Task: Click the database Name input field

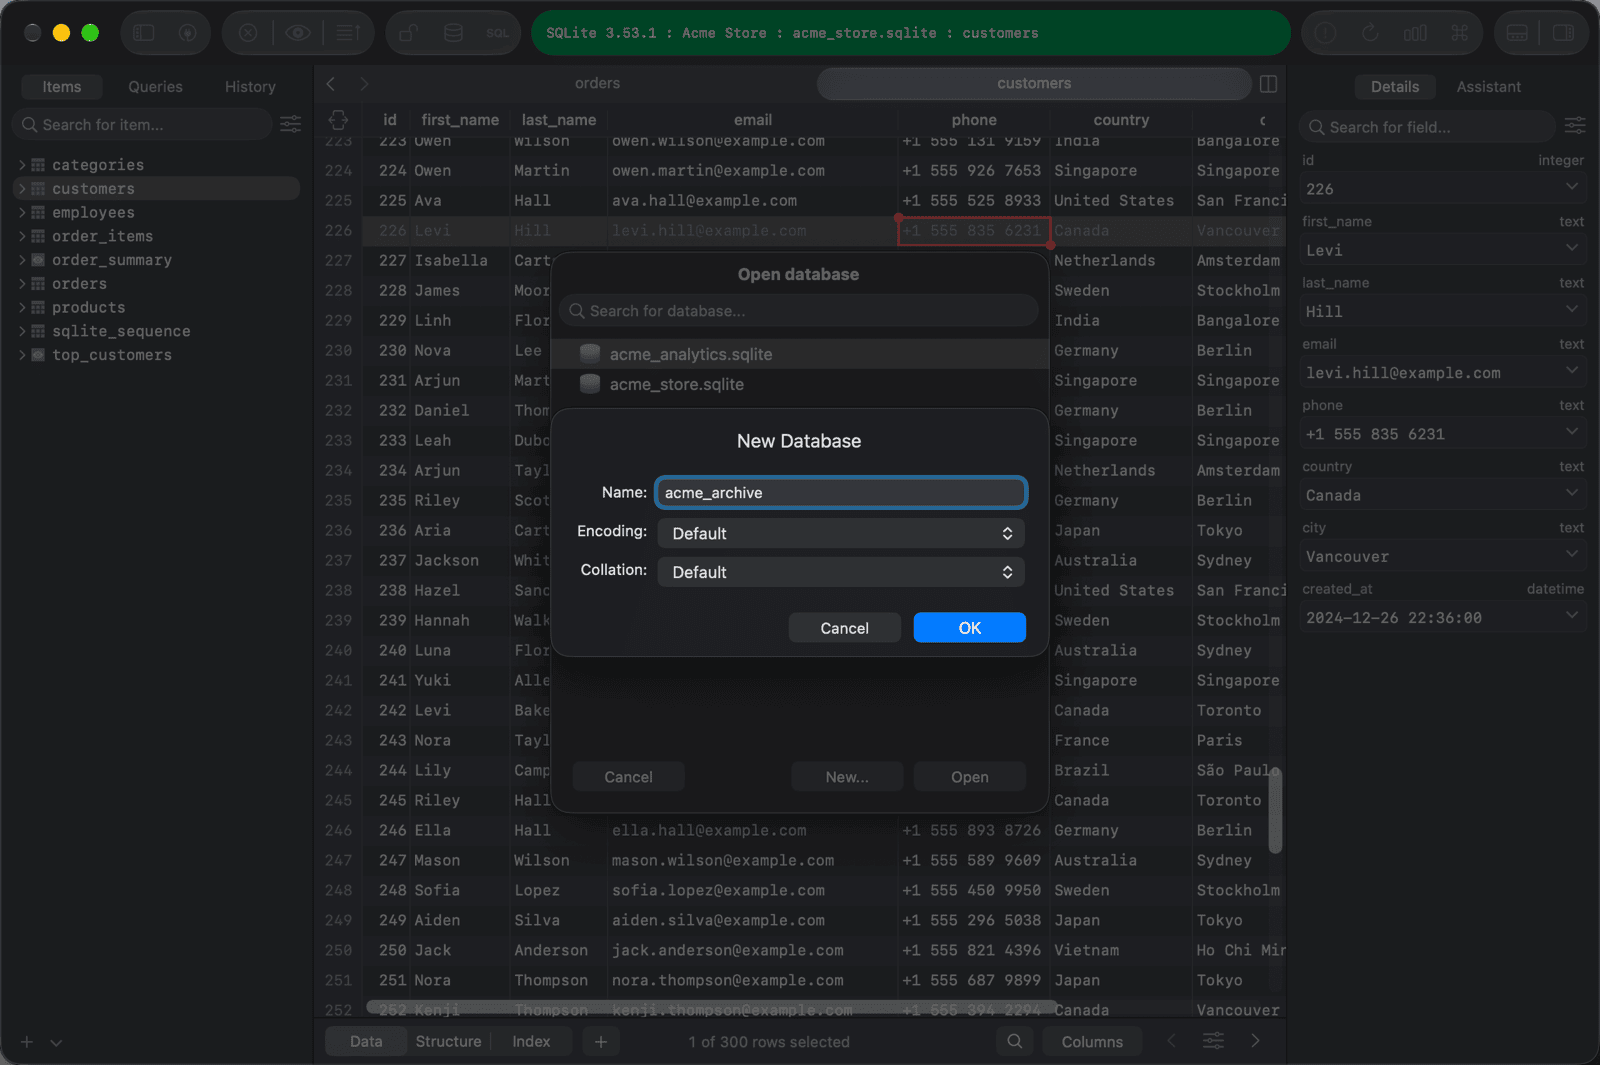Action: [841, 493]
